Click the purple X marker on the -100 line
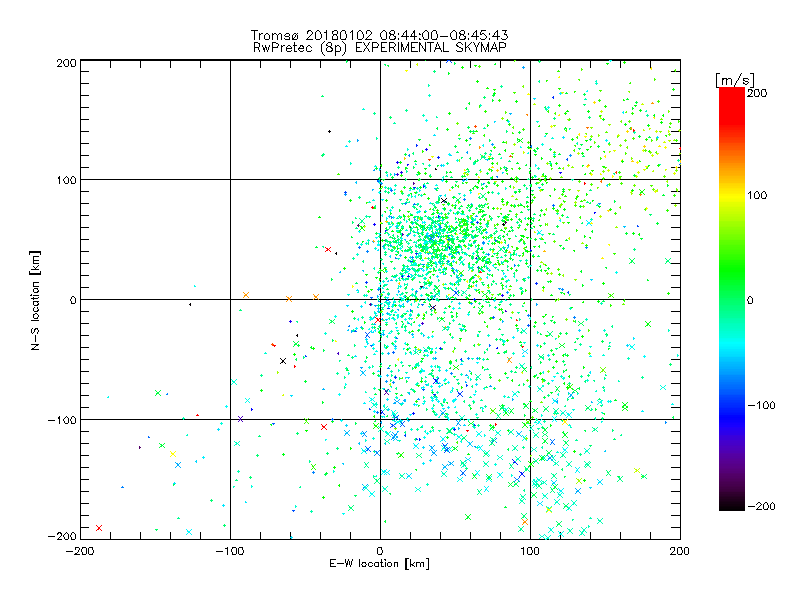The image size is (800, 600). [240, 419]
